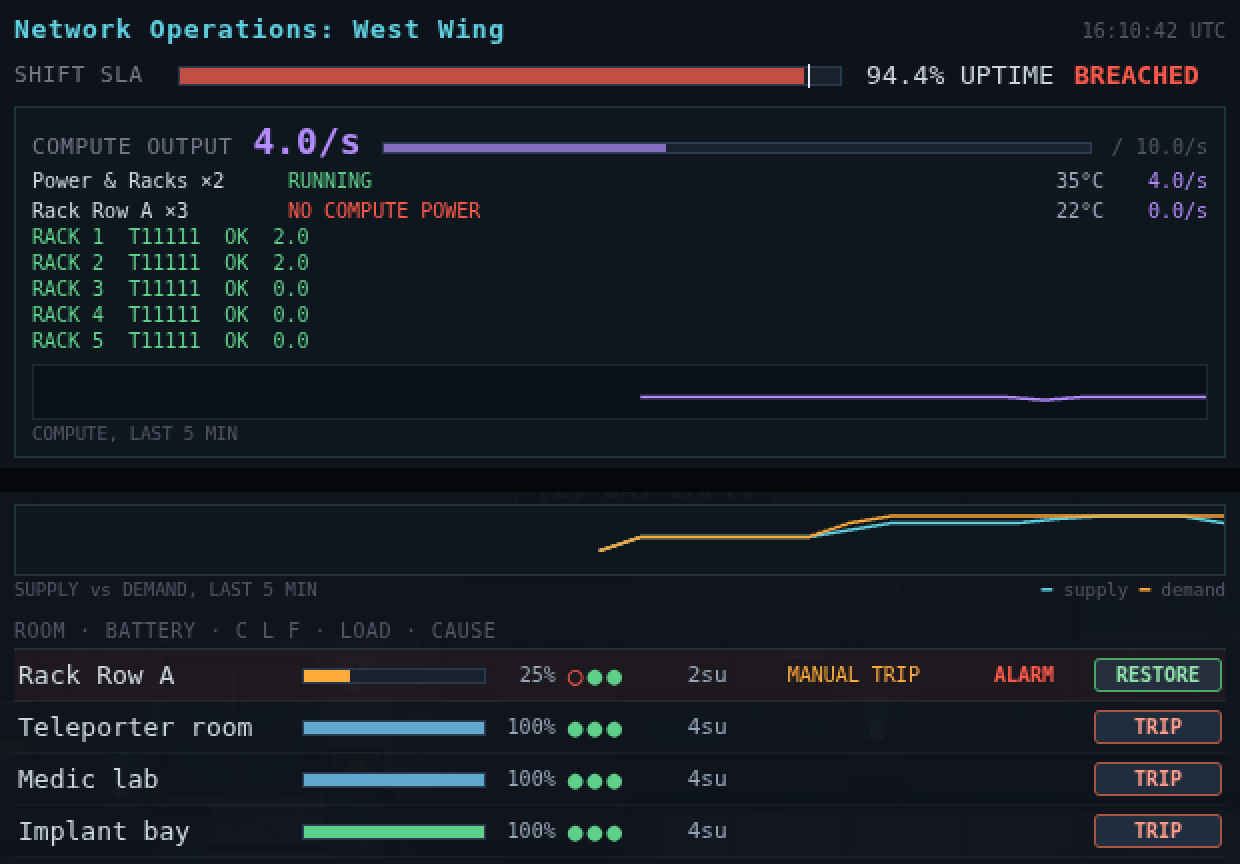Click Medic lab status dots
The image size is (1240, 864).
[x=595, y=781]
